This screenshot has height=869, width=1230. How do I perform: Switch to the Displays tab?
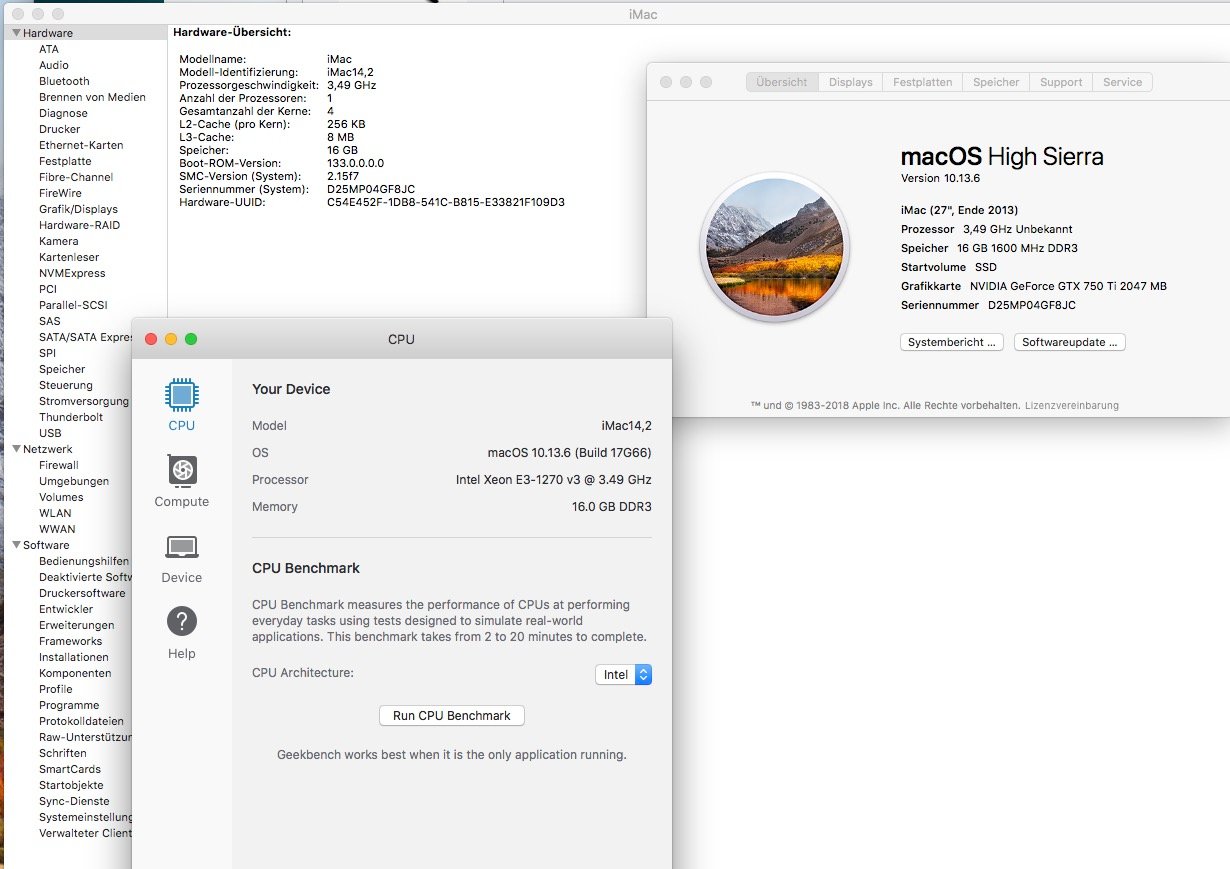coord(850,82)
